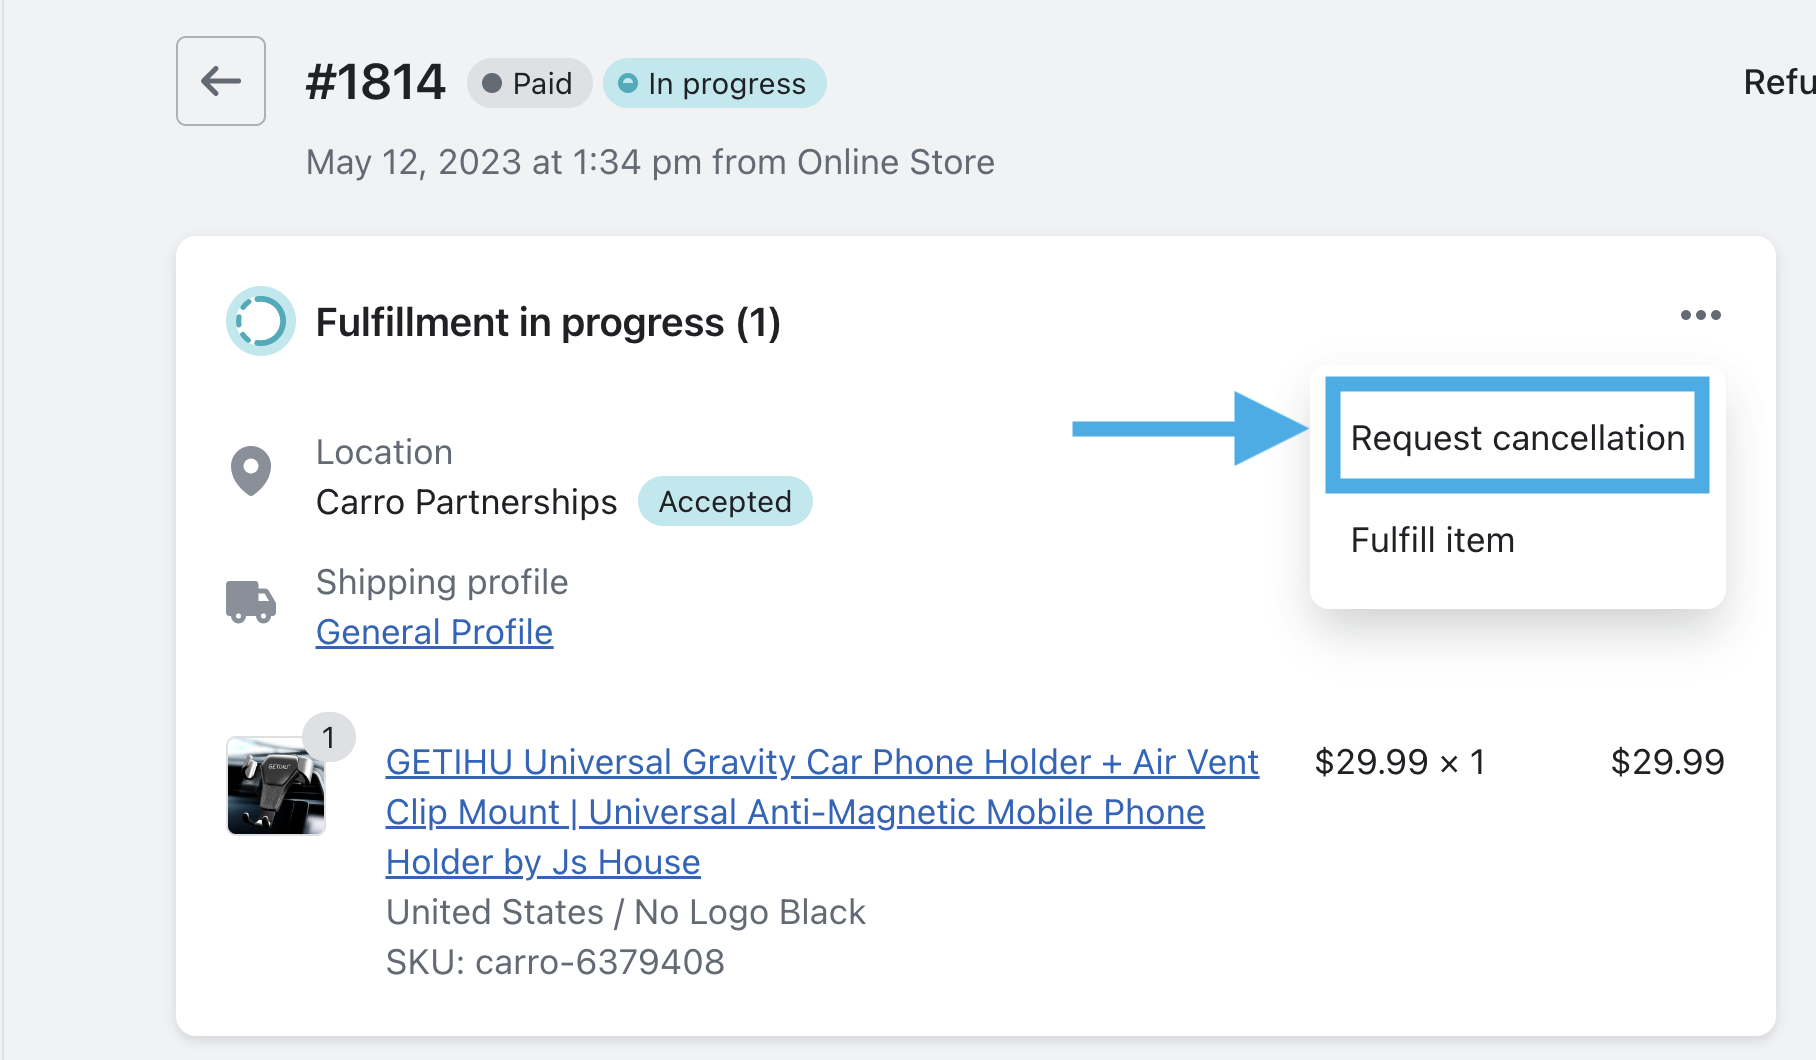Click the In progress status badge
This screenshot has width=1816, height=1060.
(x=714, y=83)
